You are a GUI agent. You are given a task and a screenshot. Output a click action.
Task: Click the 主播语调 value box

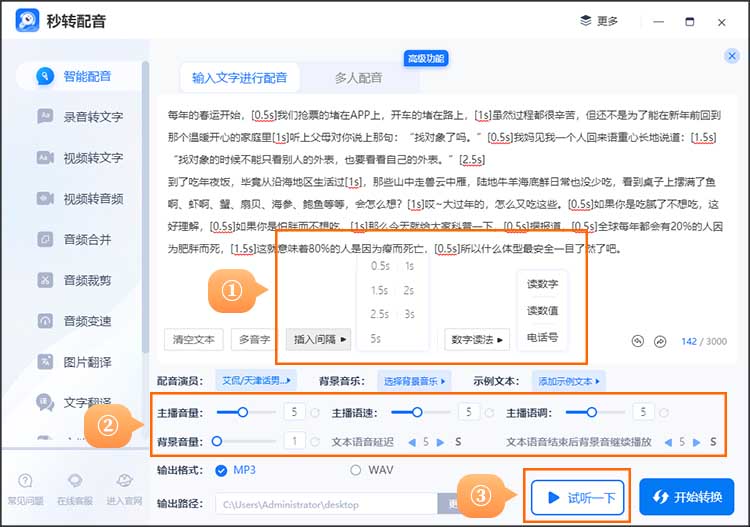[643, 412]
